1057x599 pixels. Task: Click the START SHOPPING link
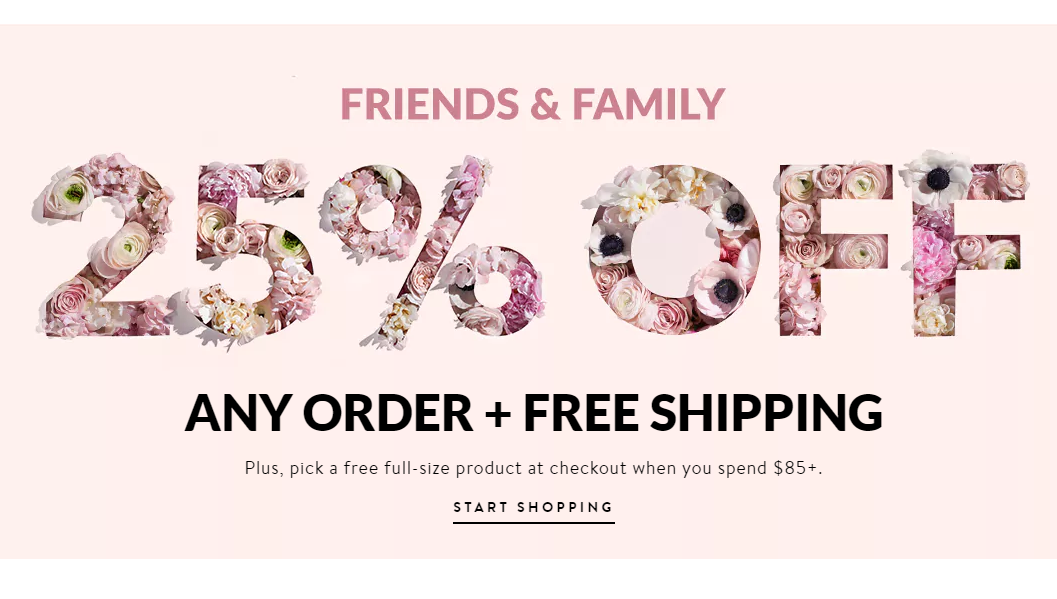533,507
